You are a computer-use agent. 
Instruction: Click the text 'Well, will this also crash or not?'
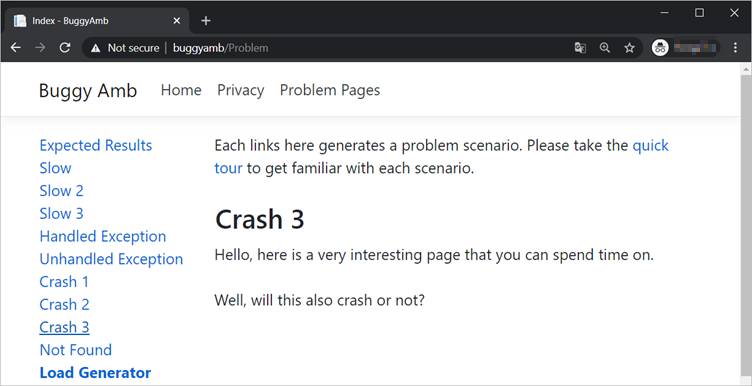point(319,301)
